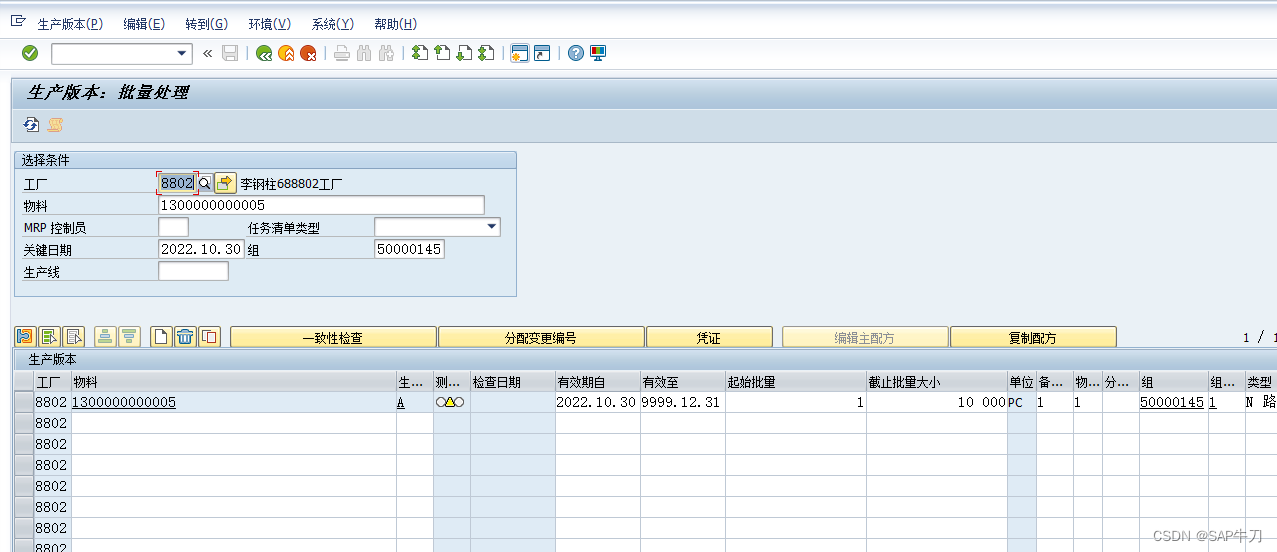Image resolution: width=1277 pixels, height=552 pixels.
Task: Click the 生产线 input field
Action: pyautogui.click(x=193, y=271)
